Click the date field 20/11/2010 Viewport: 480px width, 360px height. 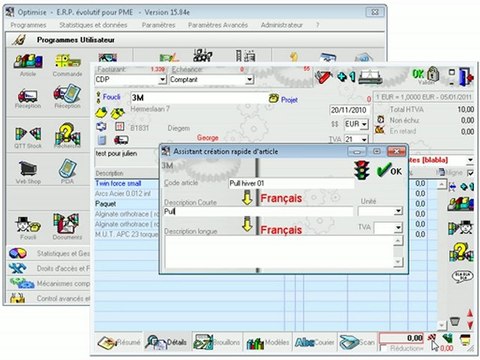click(x=349, y=110)
